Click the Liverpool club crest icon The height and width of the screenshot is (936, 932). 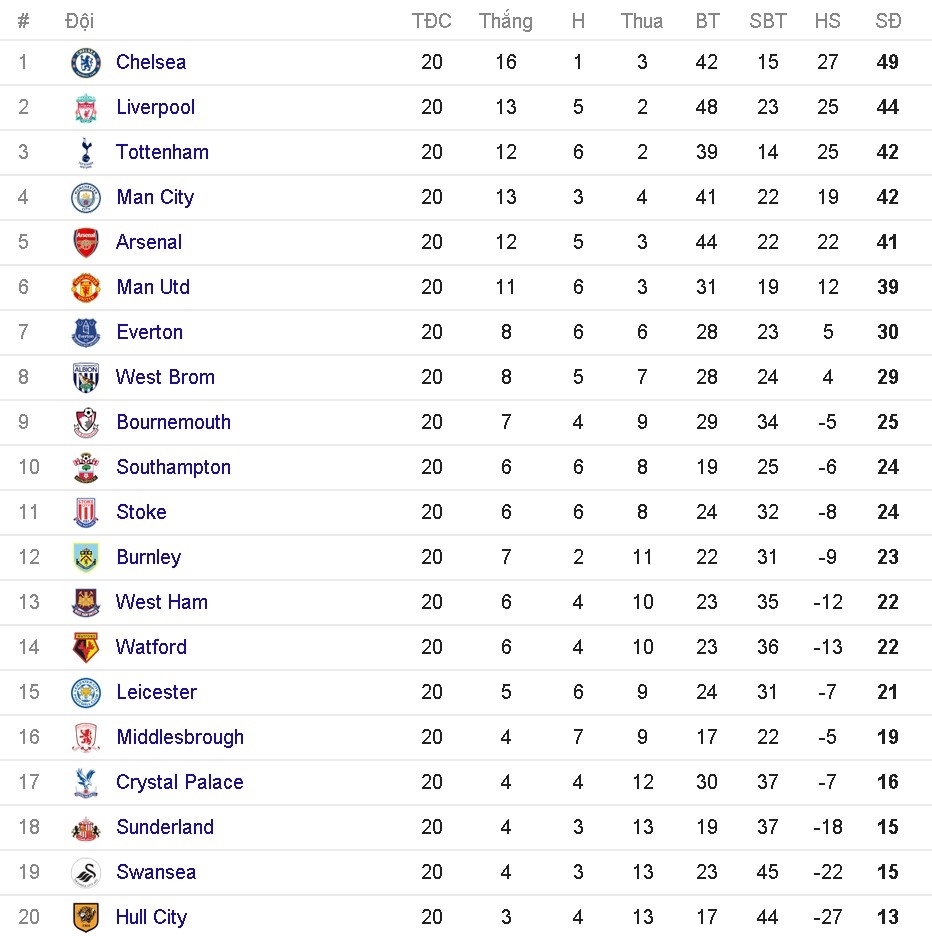click(x=86, y=107)
